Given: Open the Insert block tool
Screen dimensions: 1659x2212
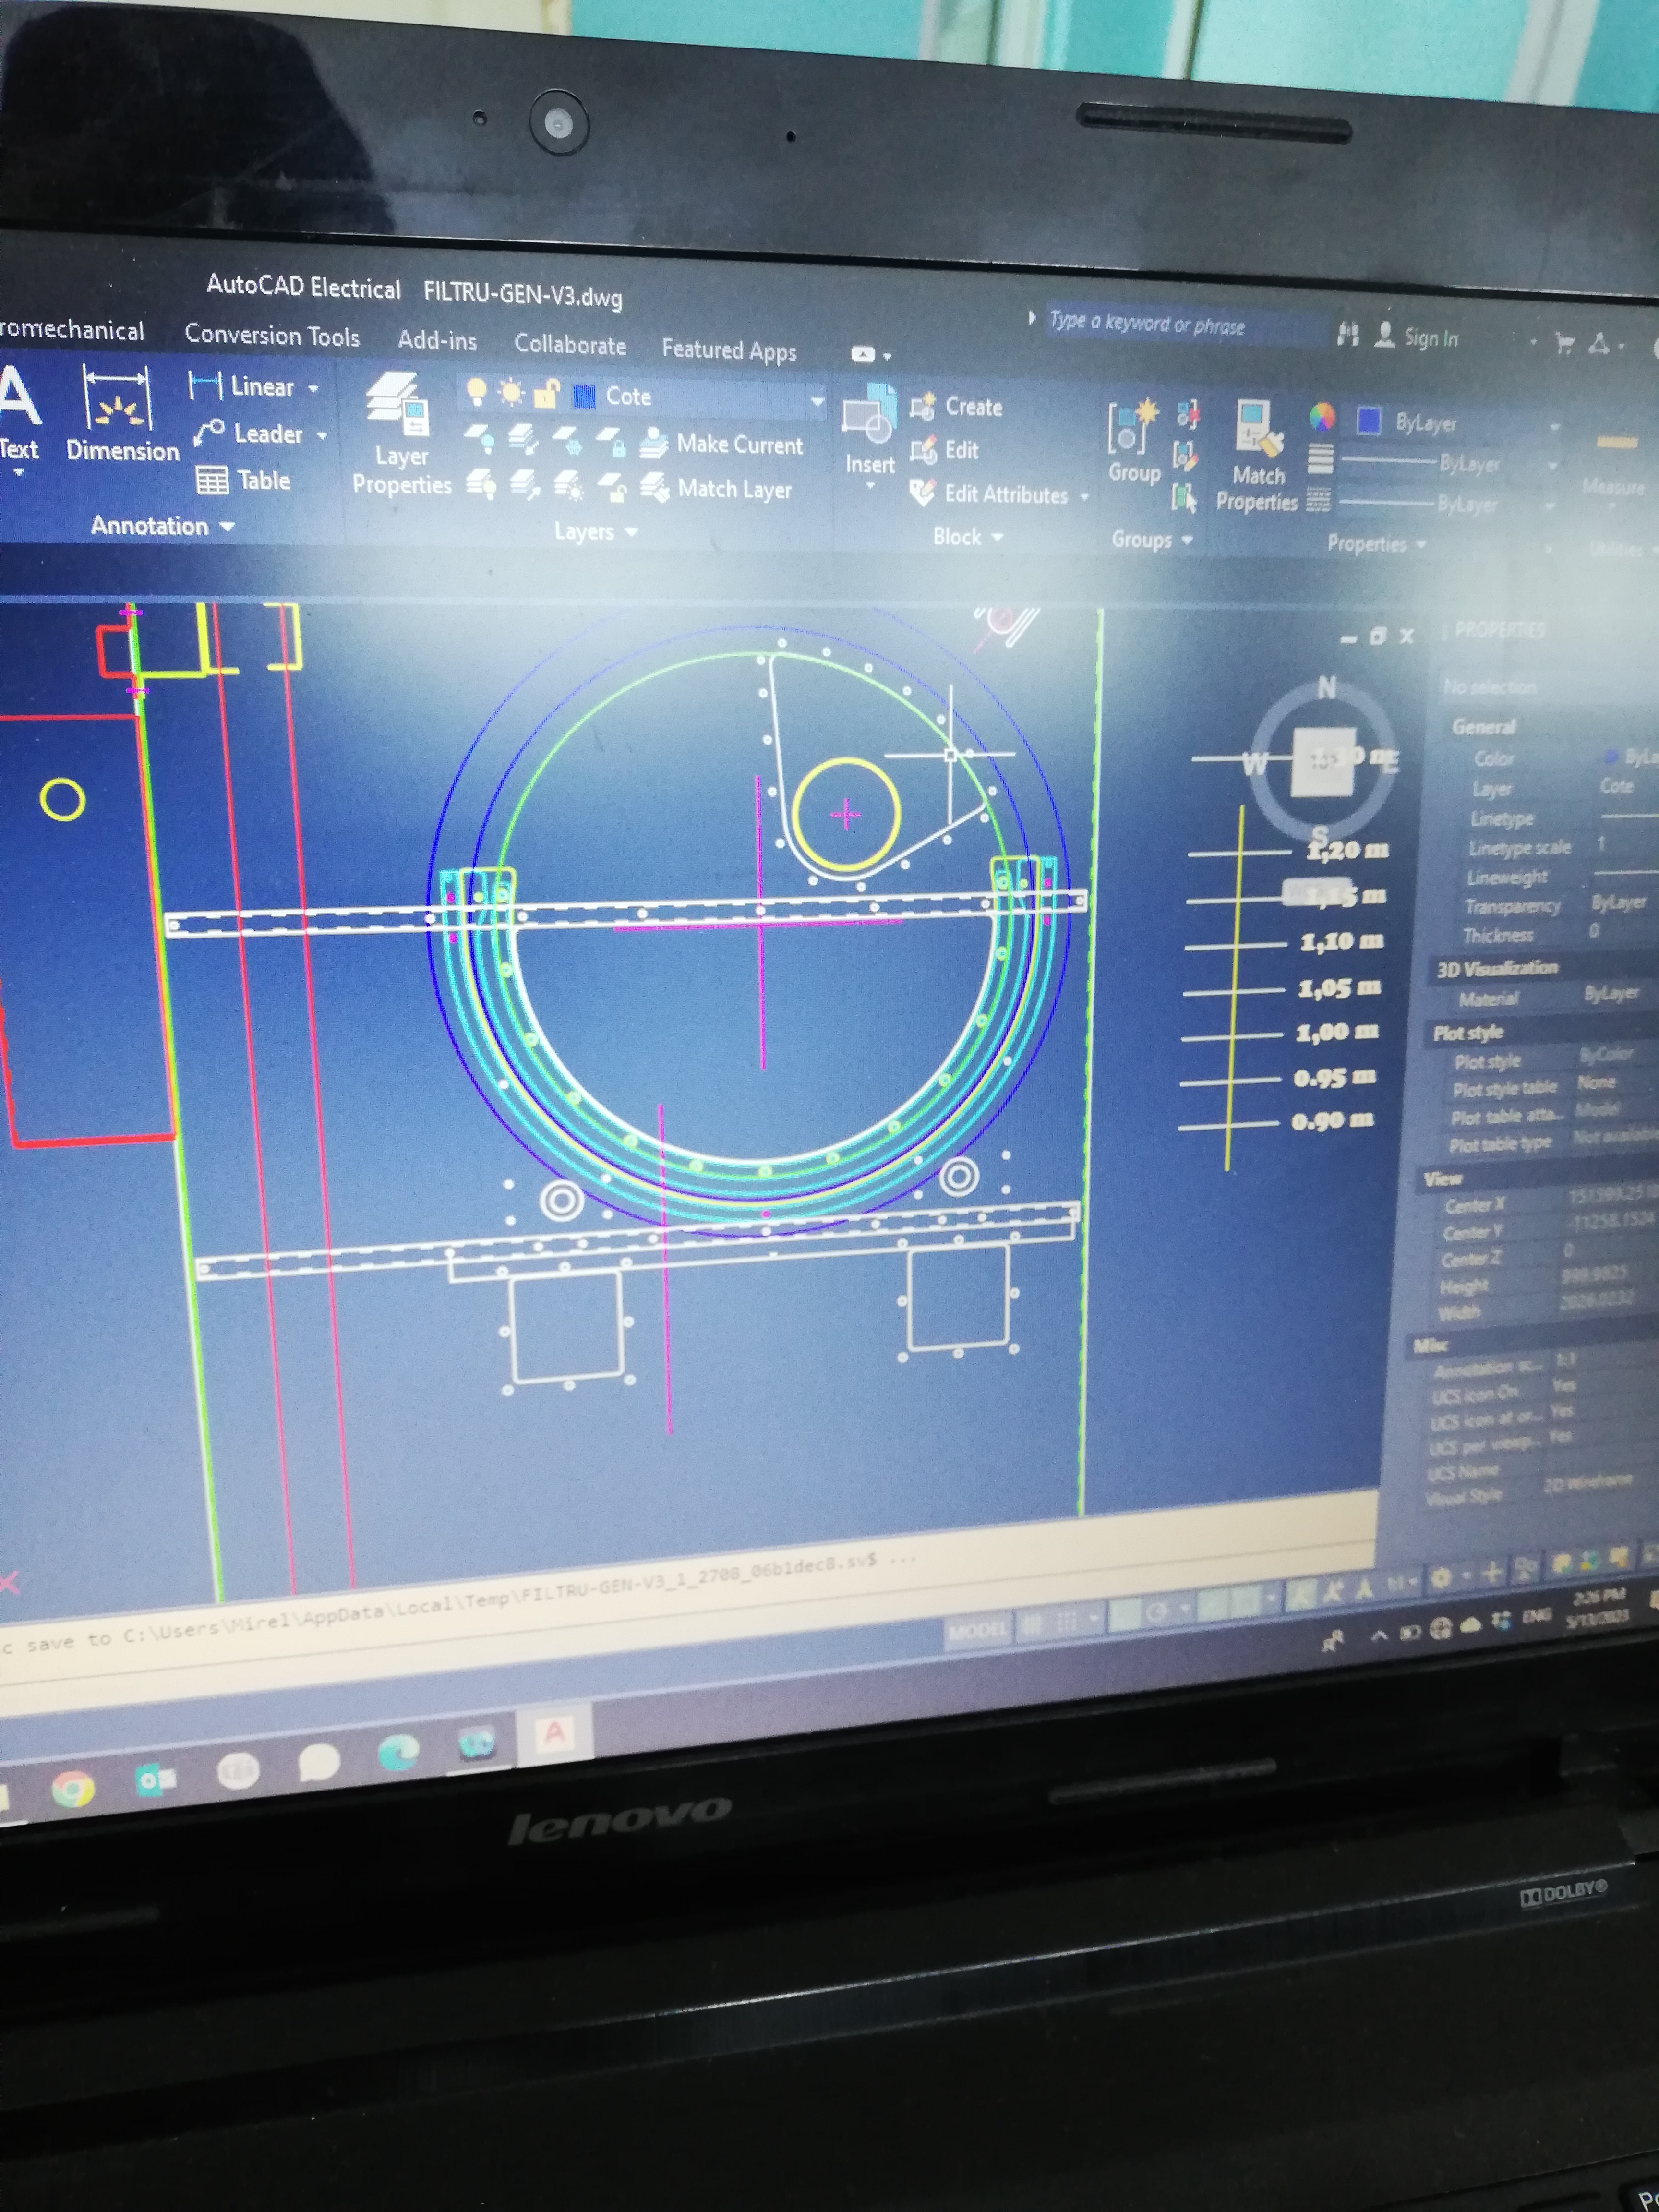Looking at the screenshot, I should [x=869, y=430].
